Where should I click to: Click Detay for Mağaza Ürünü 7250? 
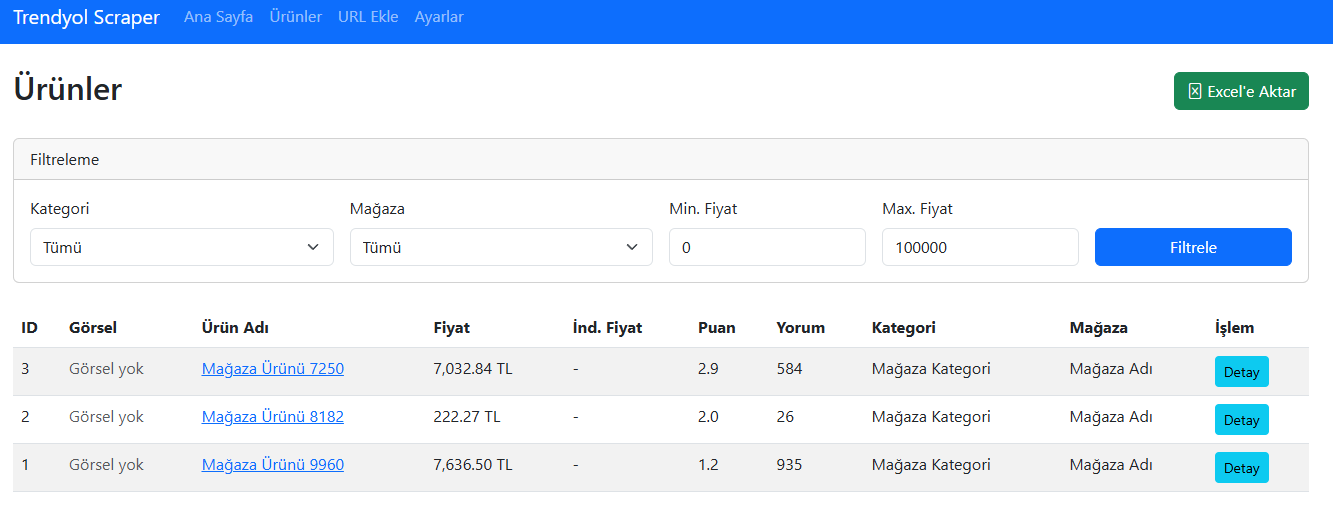tap(1242, 372)
